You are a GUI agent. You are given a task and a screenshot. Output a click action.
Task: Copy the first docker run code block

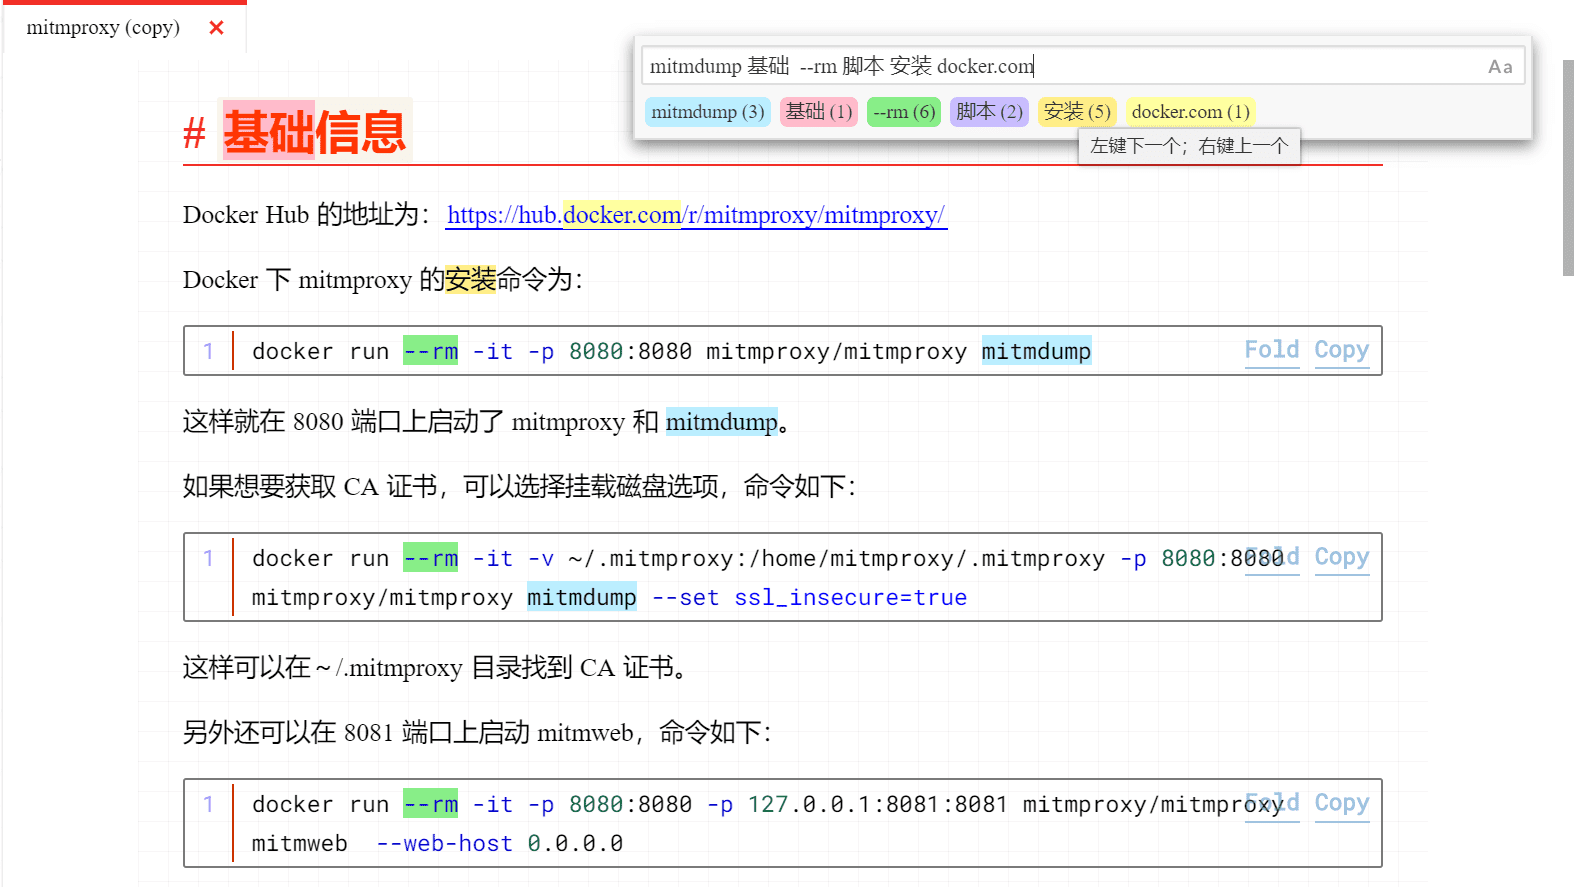pyautogui.click(x=1341, y=350)
